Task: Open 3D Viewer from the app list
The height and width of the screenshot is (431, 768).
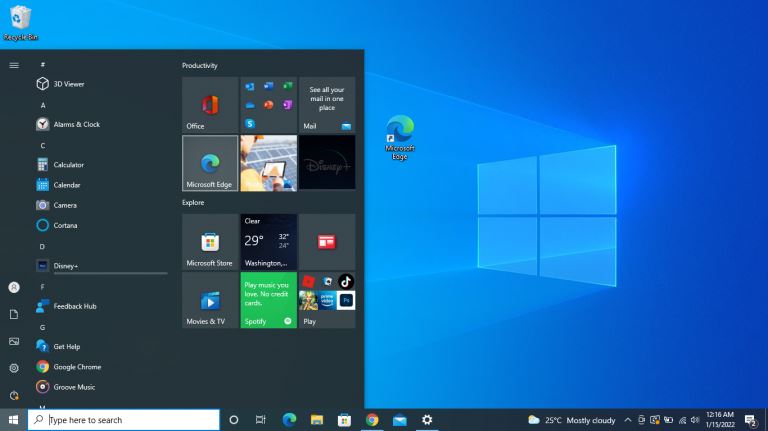Action: [100, 84]
